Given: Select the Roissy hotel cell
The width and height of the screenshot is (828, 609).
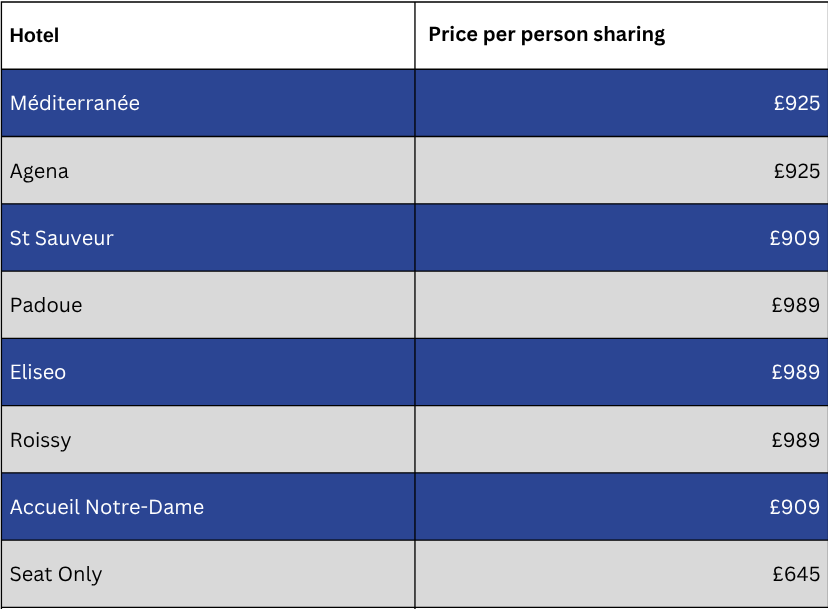Looking at the screenshot, I should [41, 440].
